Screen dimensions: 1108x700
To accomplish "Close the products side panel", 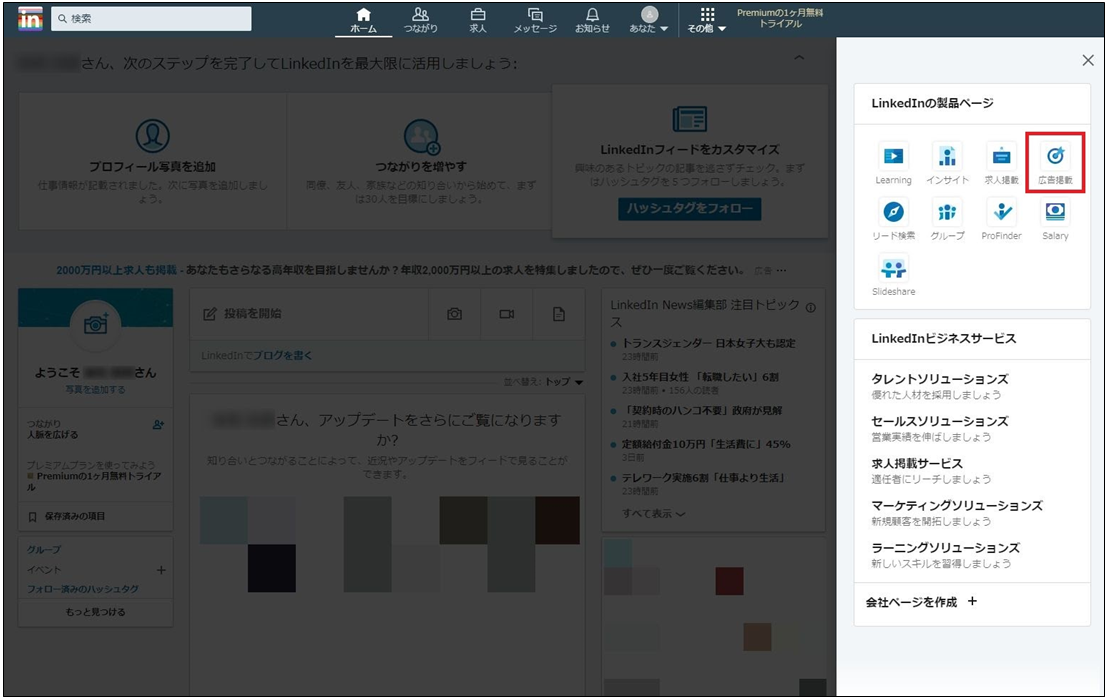I will pyautogui.click(x=1088, y=61).
